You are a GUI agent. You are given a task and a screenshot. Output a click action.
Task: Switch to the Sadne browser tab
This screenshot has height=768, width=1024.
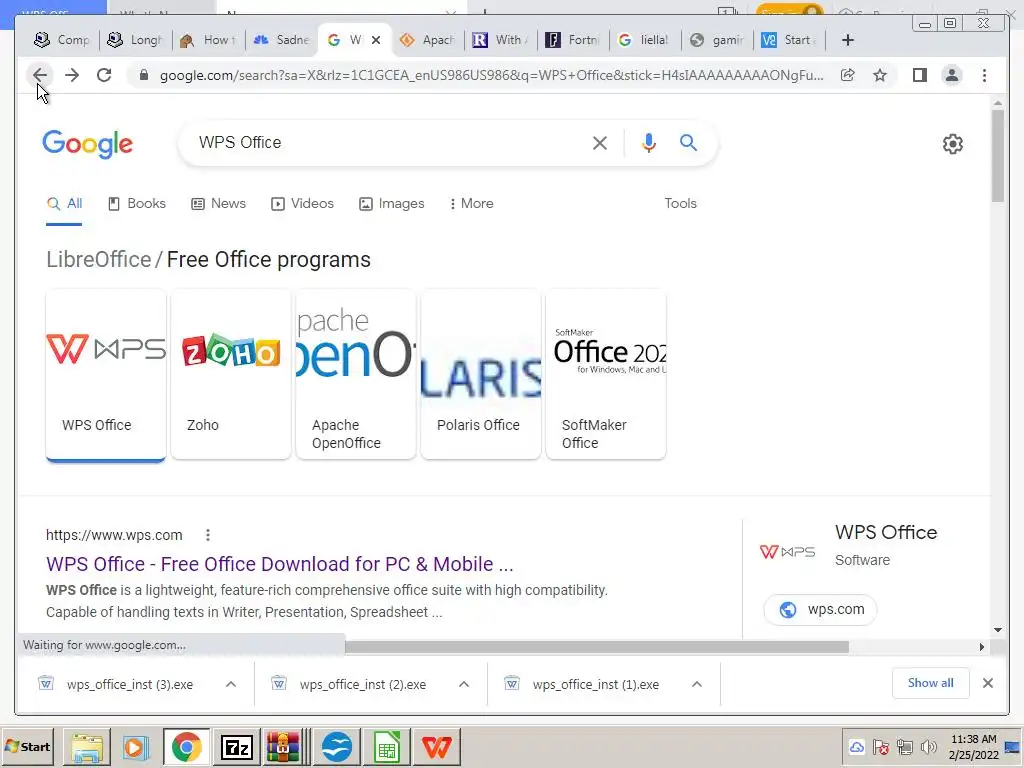[282, 40]
